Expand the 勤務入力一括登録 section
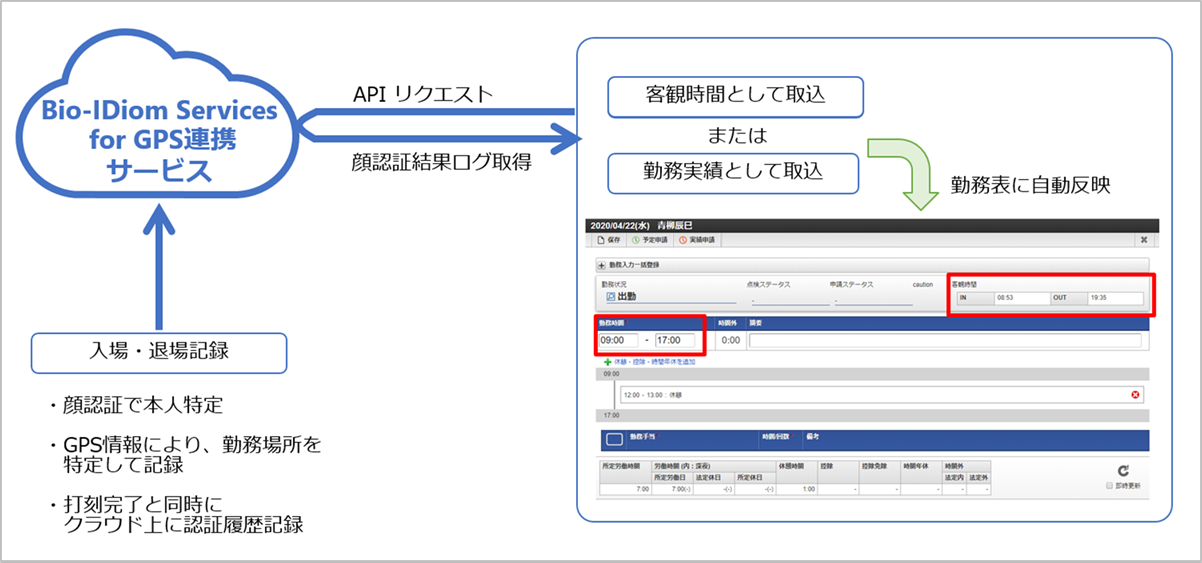The image size is (1202, 563). click(602, 265)
